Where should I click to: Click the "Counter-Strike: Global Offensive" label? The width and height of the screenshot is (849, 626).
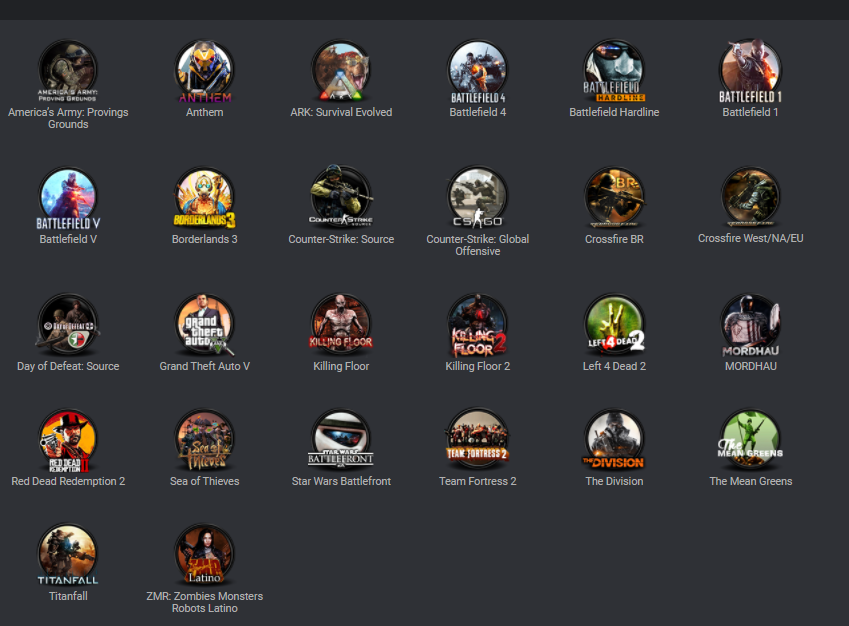[478, 245]
